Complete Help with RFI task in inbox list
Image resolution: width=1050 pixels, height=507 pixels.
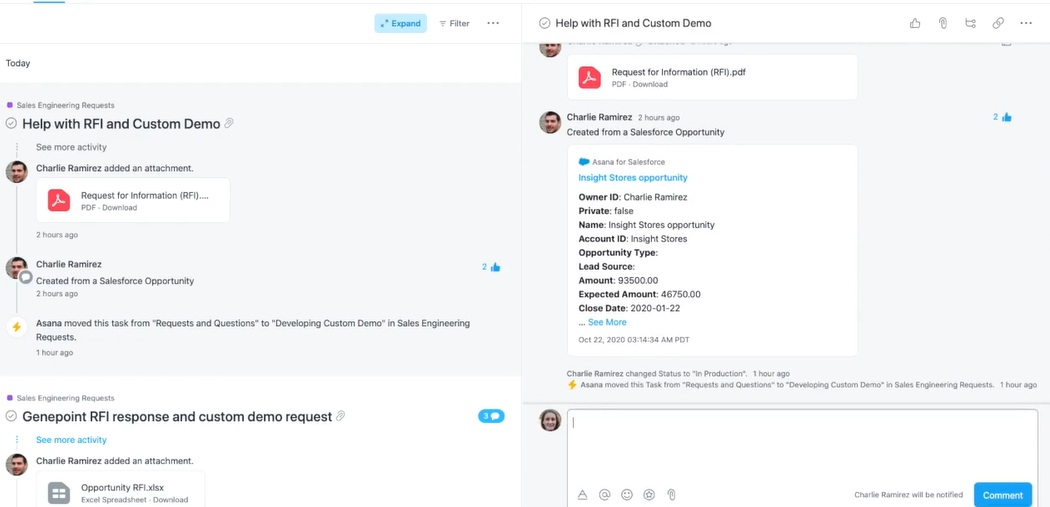[11, 123]
